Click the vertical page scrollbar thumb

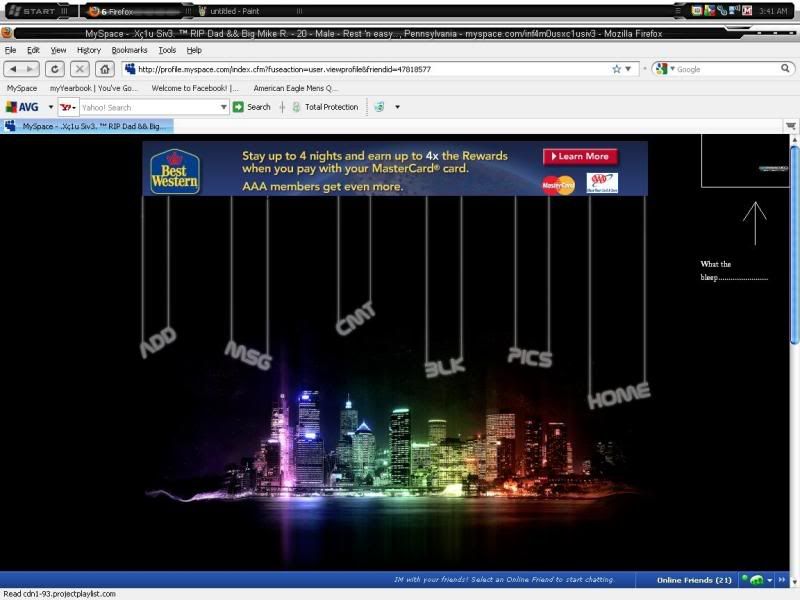pos(794,245)
